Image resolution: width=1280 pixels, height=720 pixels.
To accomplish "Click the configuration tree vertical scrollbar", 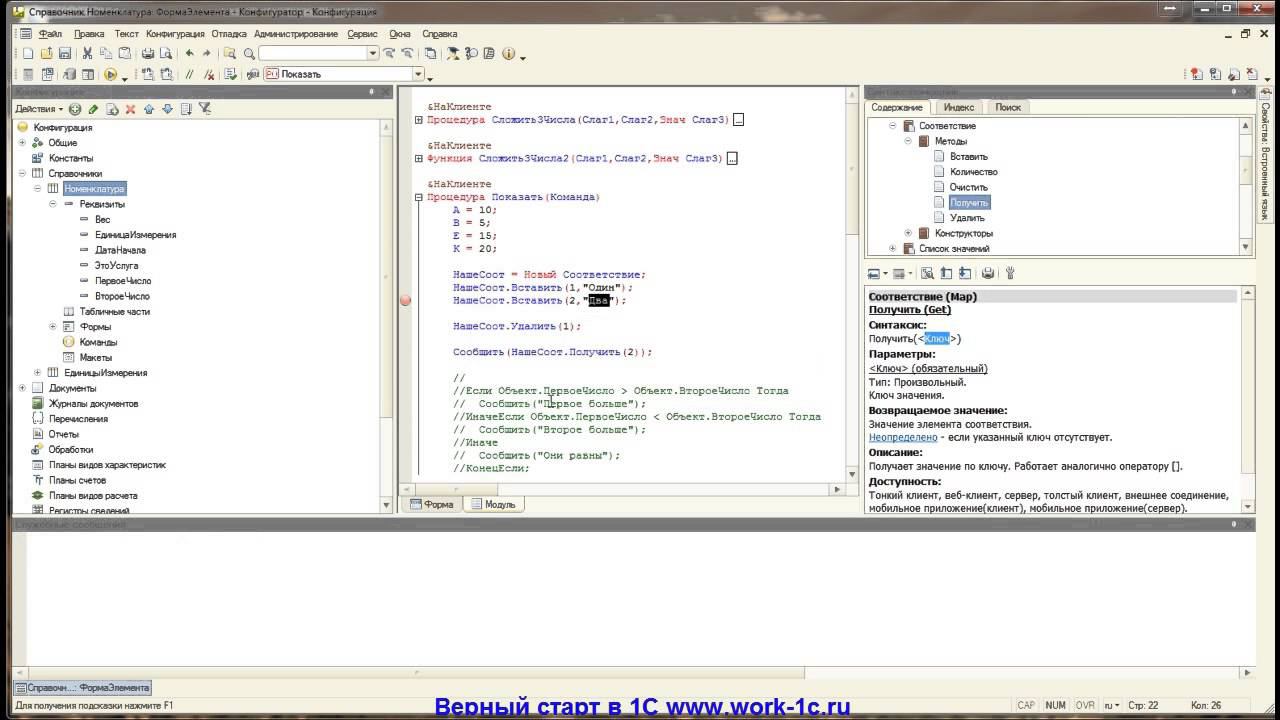I will coord(388,316).
